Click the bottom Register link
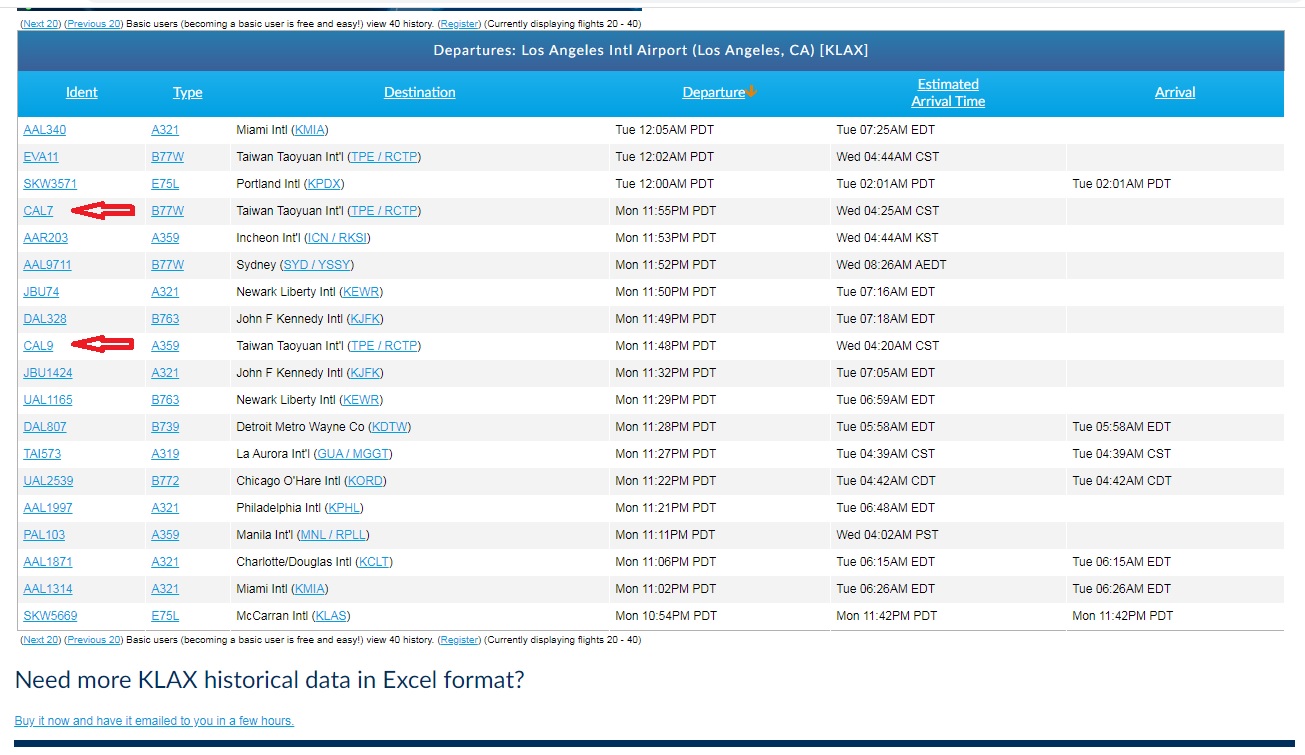 click(459, 640)
